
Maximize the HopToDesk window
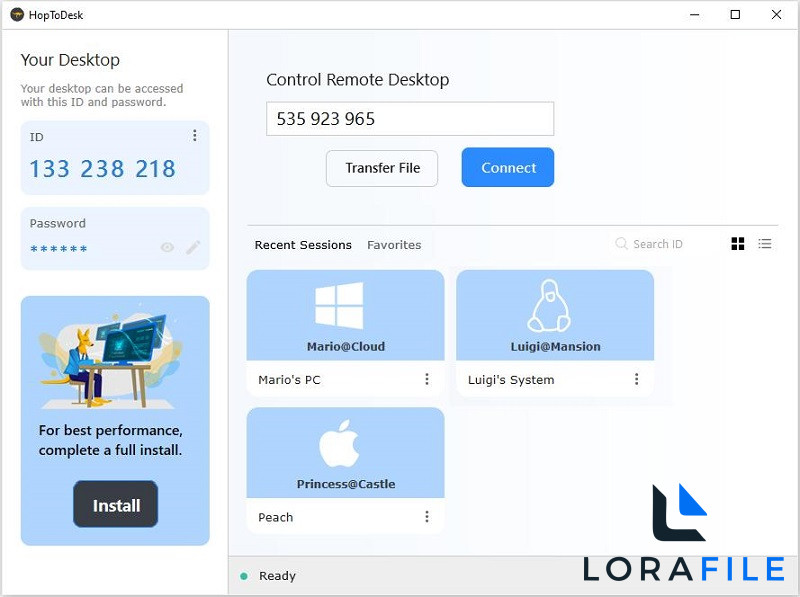coord(735,15)
